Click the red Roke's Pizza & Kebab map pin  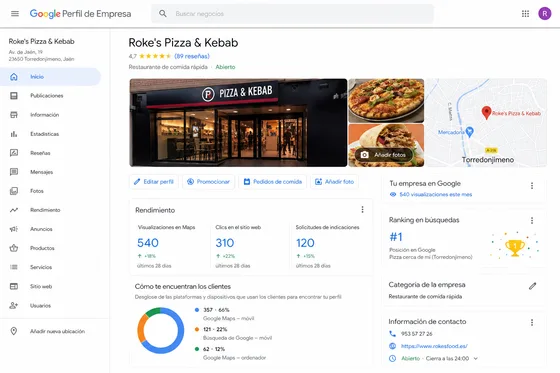pyautogui.click(x=486, y=113)
